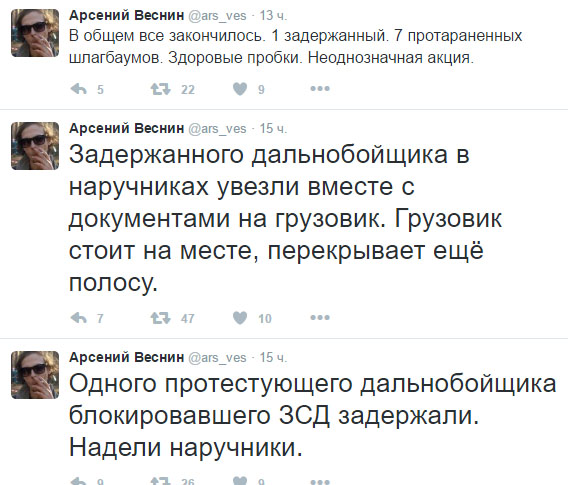Like the tweet with 10 likes

[x=240, y=318]
